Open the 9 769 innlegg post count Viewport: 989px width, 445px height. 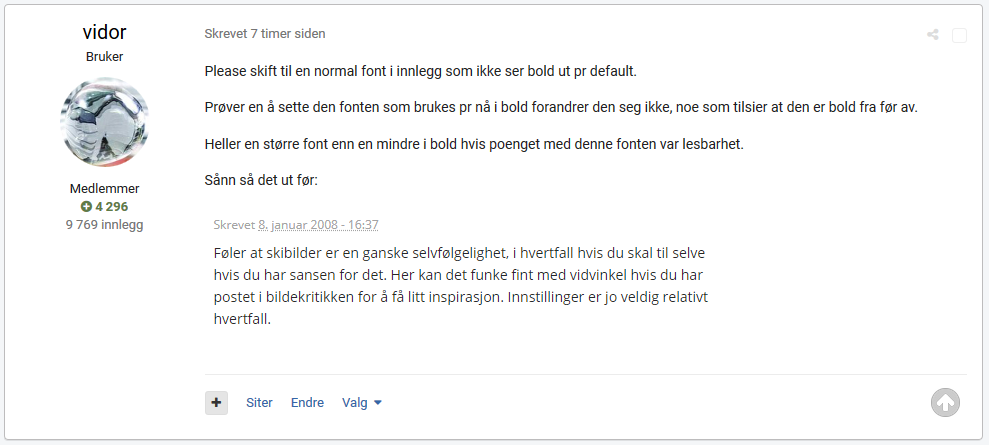point(105,224)
